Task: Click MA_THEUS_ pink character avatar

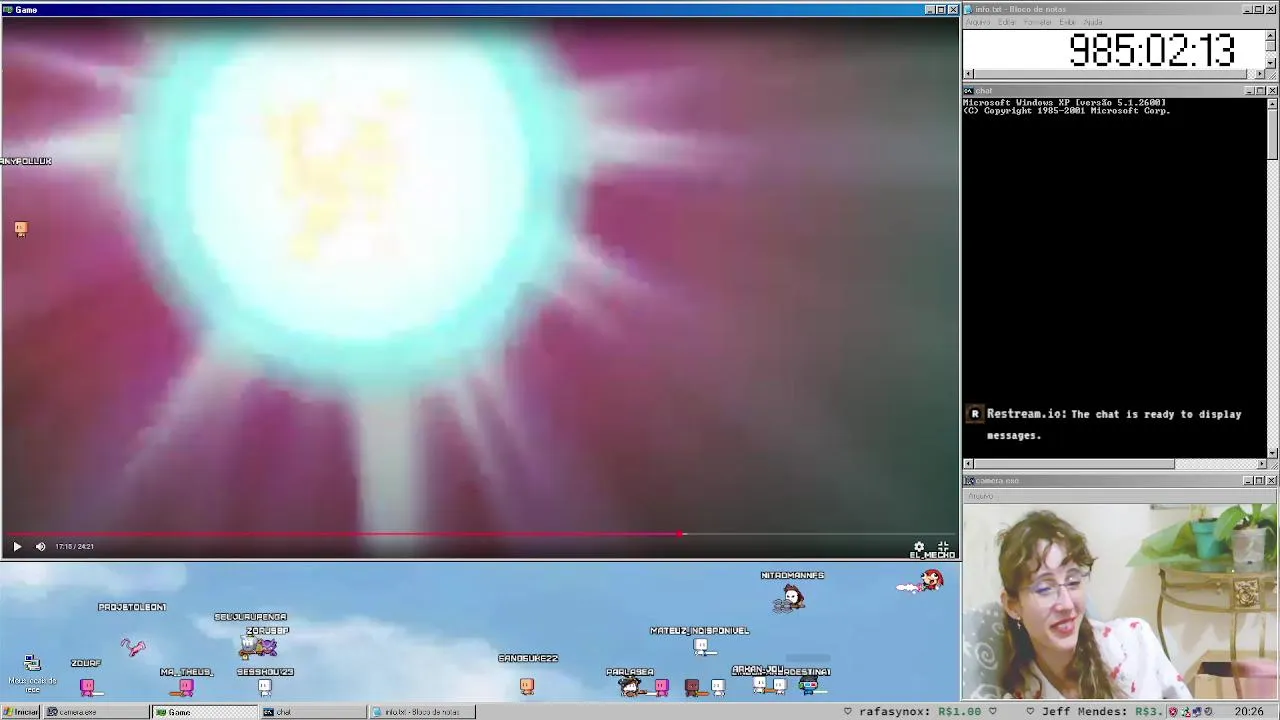Action: click(x=186, y=687)
